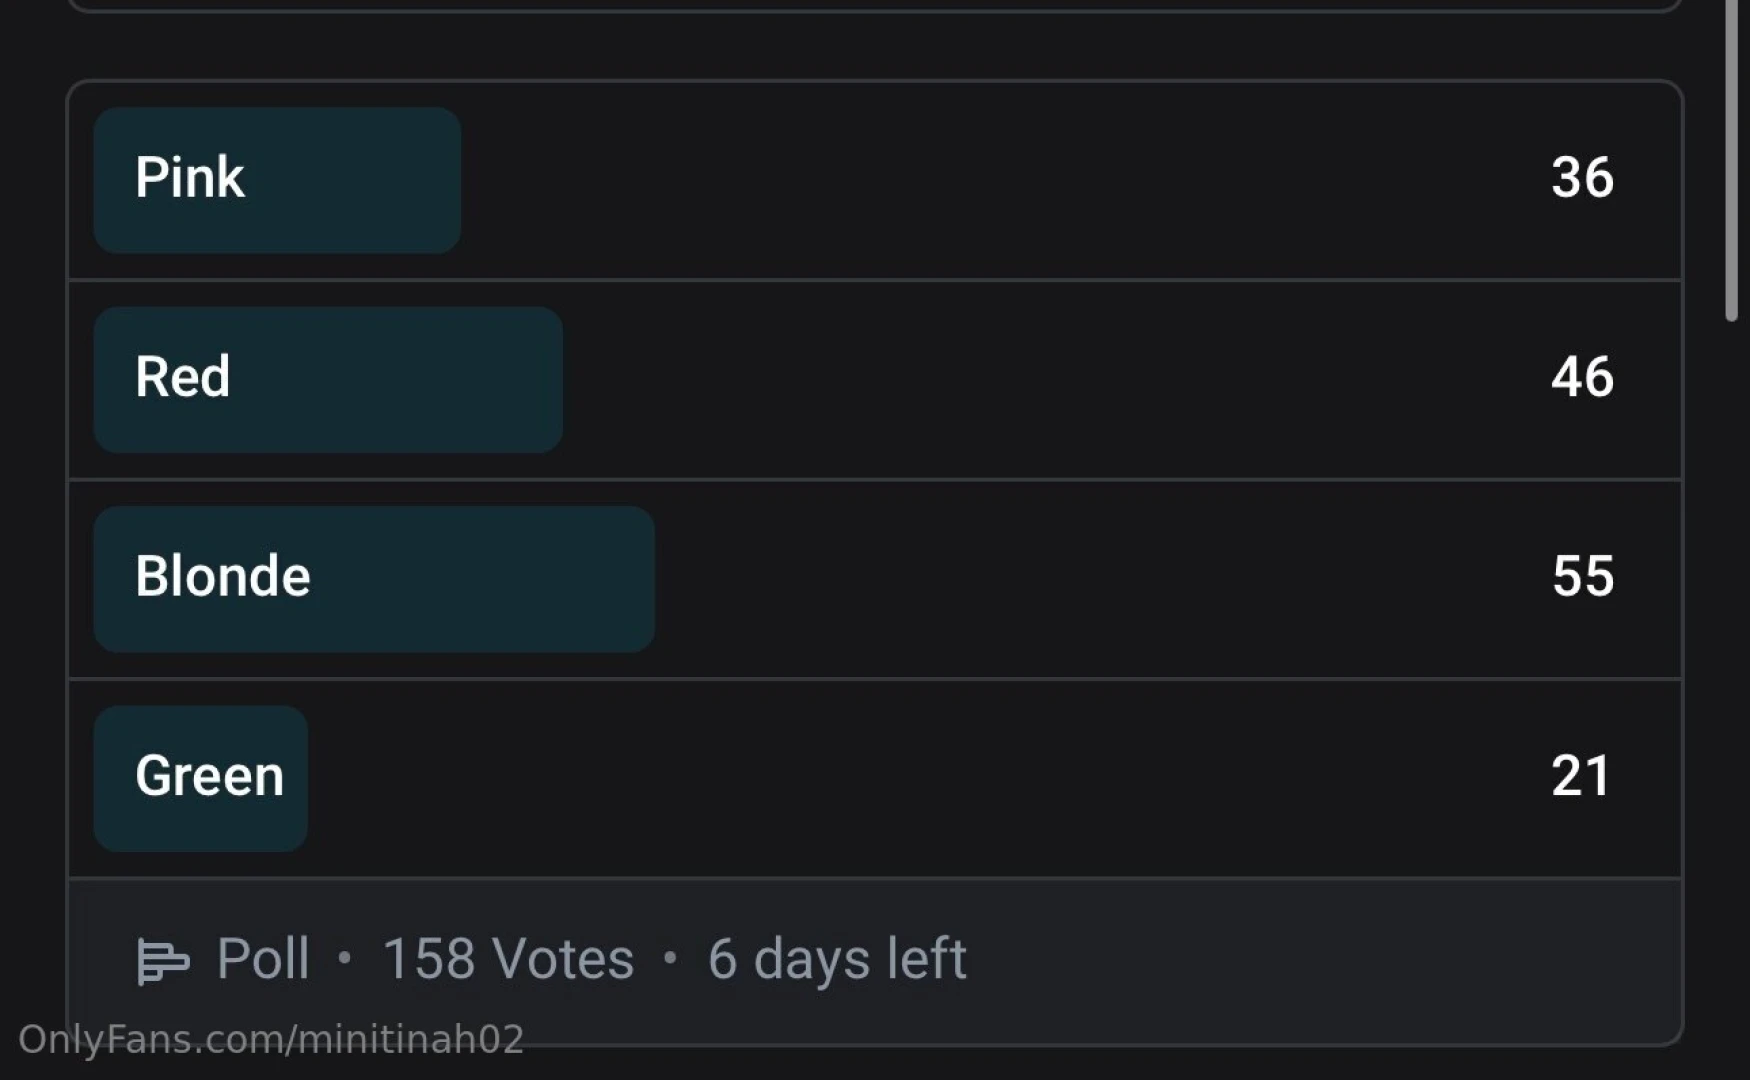
Task: Select the Red poll option bar
Action: pos(328,378)
